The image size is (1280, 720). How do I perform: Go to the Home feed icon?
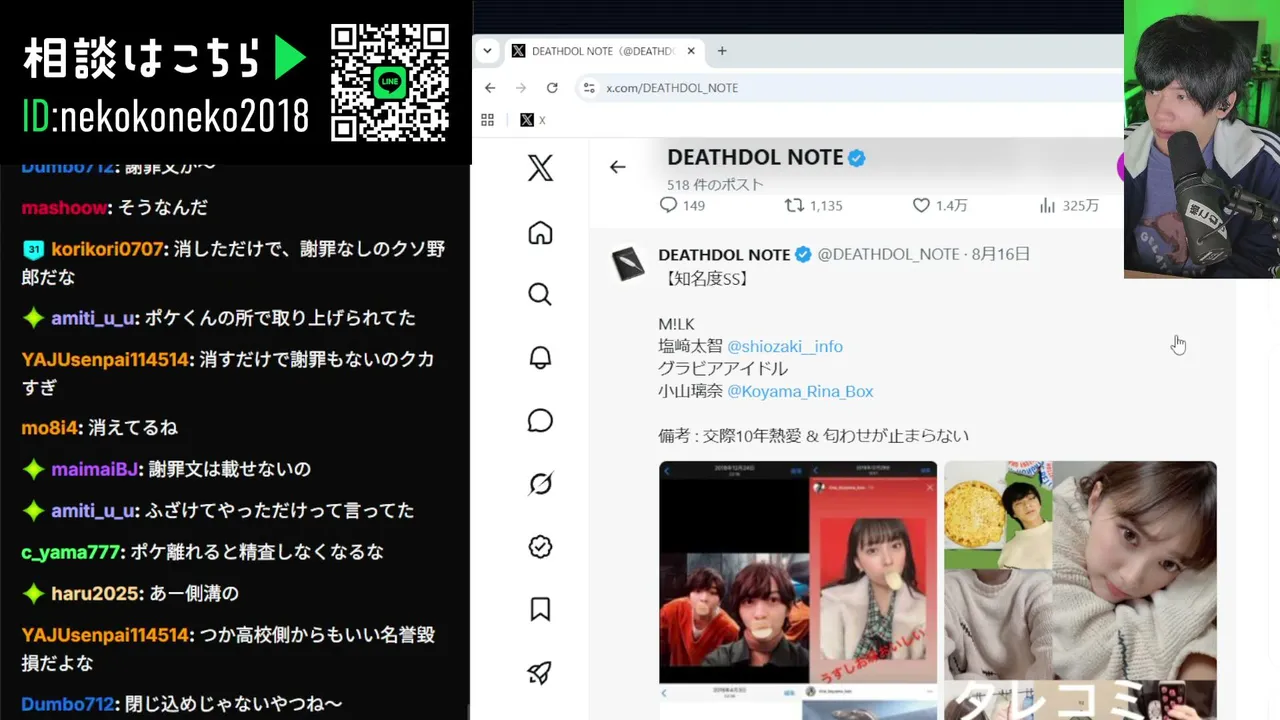coord(540,233)
